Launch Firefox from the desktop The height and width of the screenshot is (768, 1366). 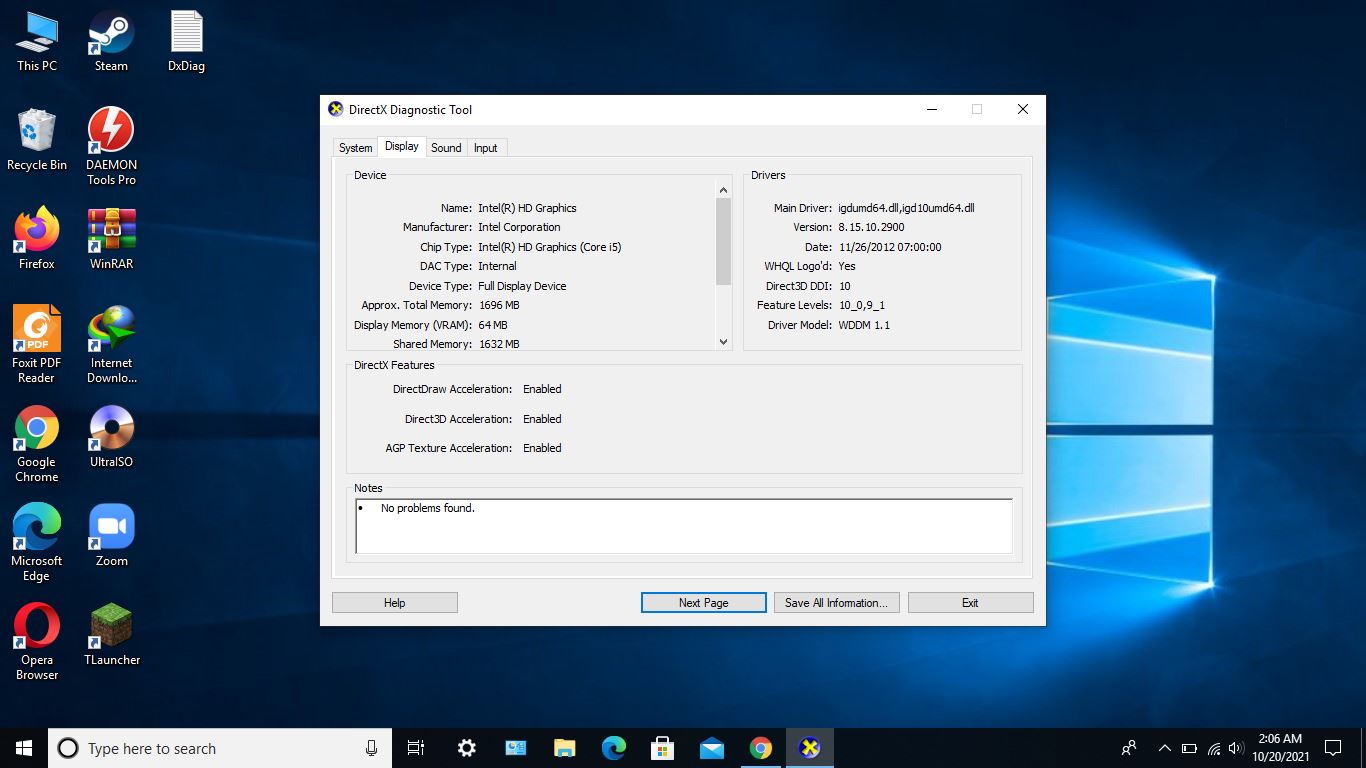(x=37, y=235)
